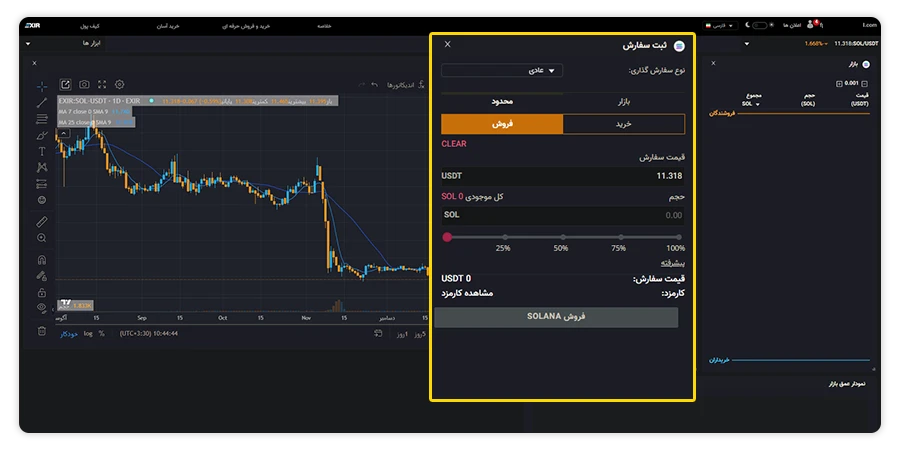Set the amount slider to 50%

tap(563, 237)
